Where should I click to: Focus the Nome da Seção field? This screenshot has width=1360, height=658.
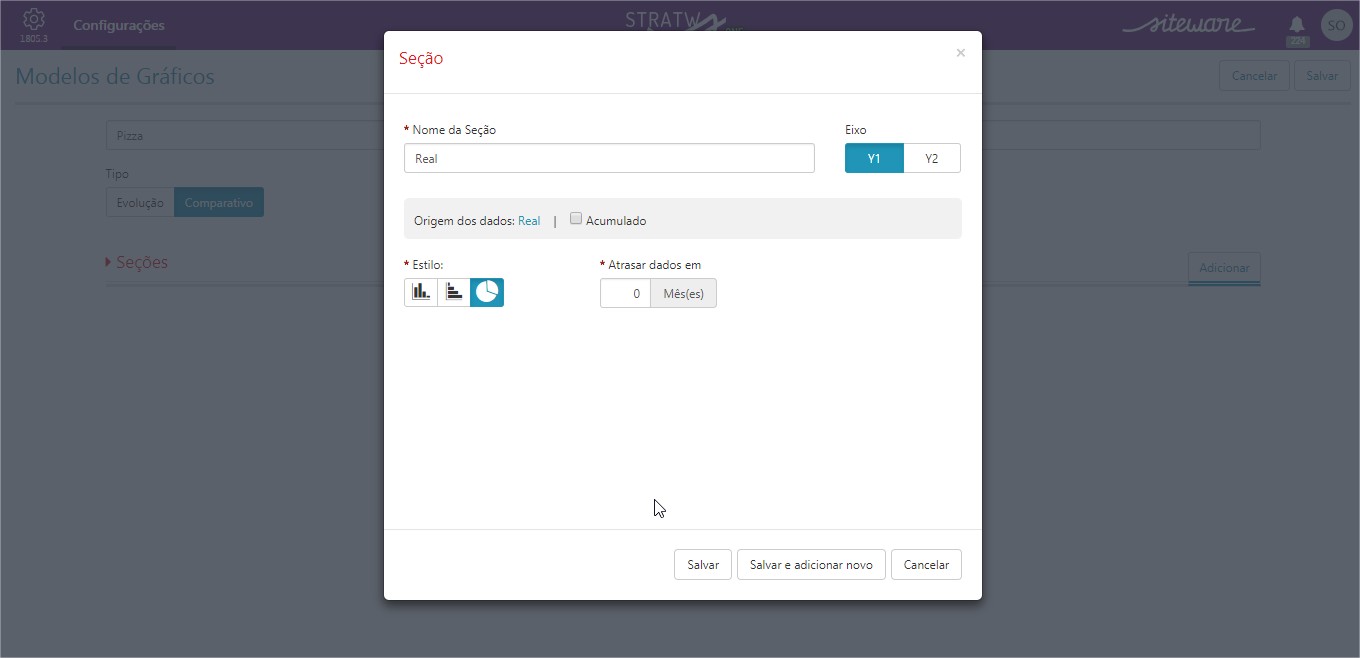click(609, 158)
